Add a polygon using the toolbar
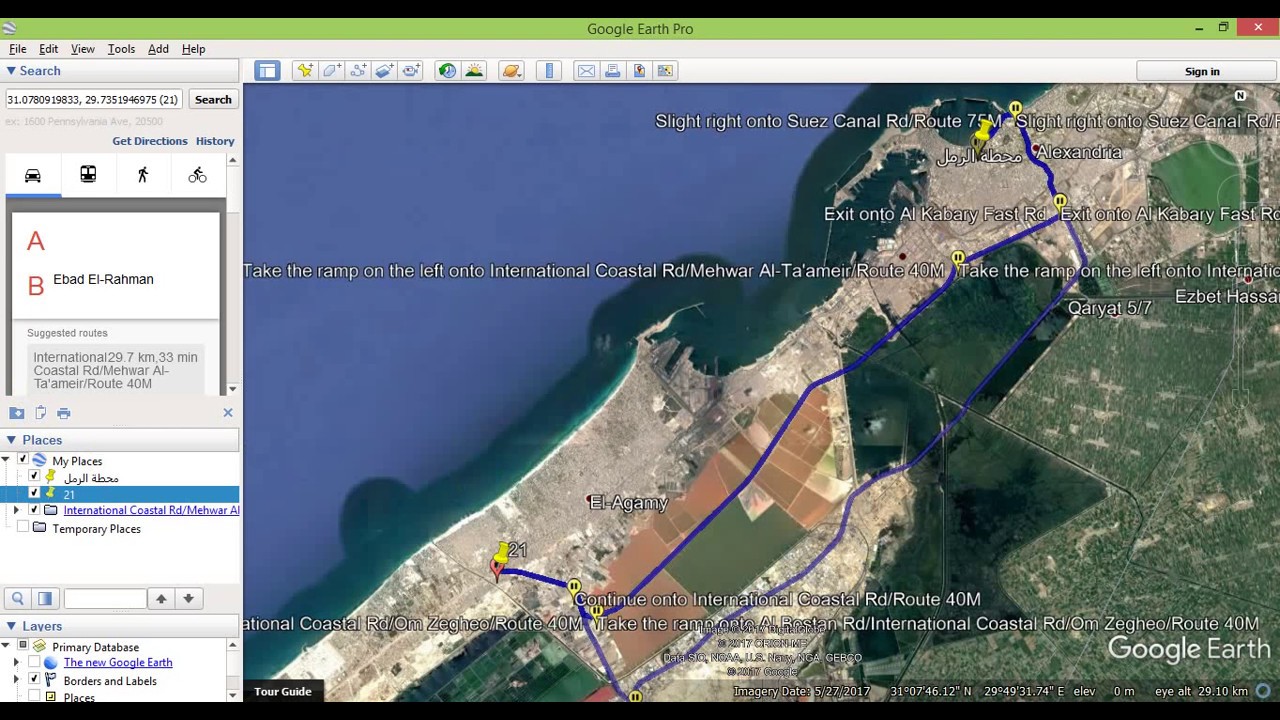The width and height of the screenshot is (1280, 720). click(x=332, y=70)
